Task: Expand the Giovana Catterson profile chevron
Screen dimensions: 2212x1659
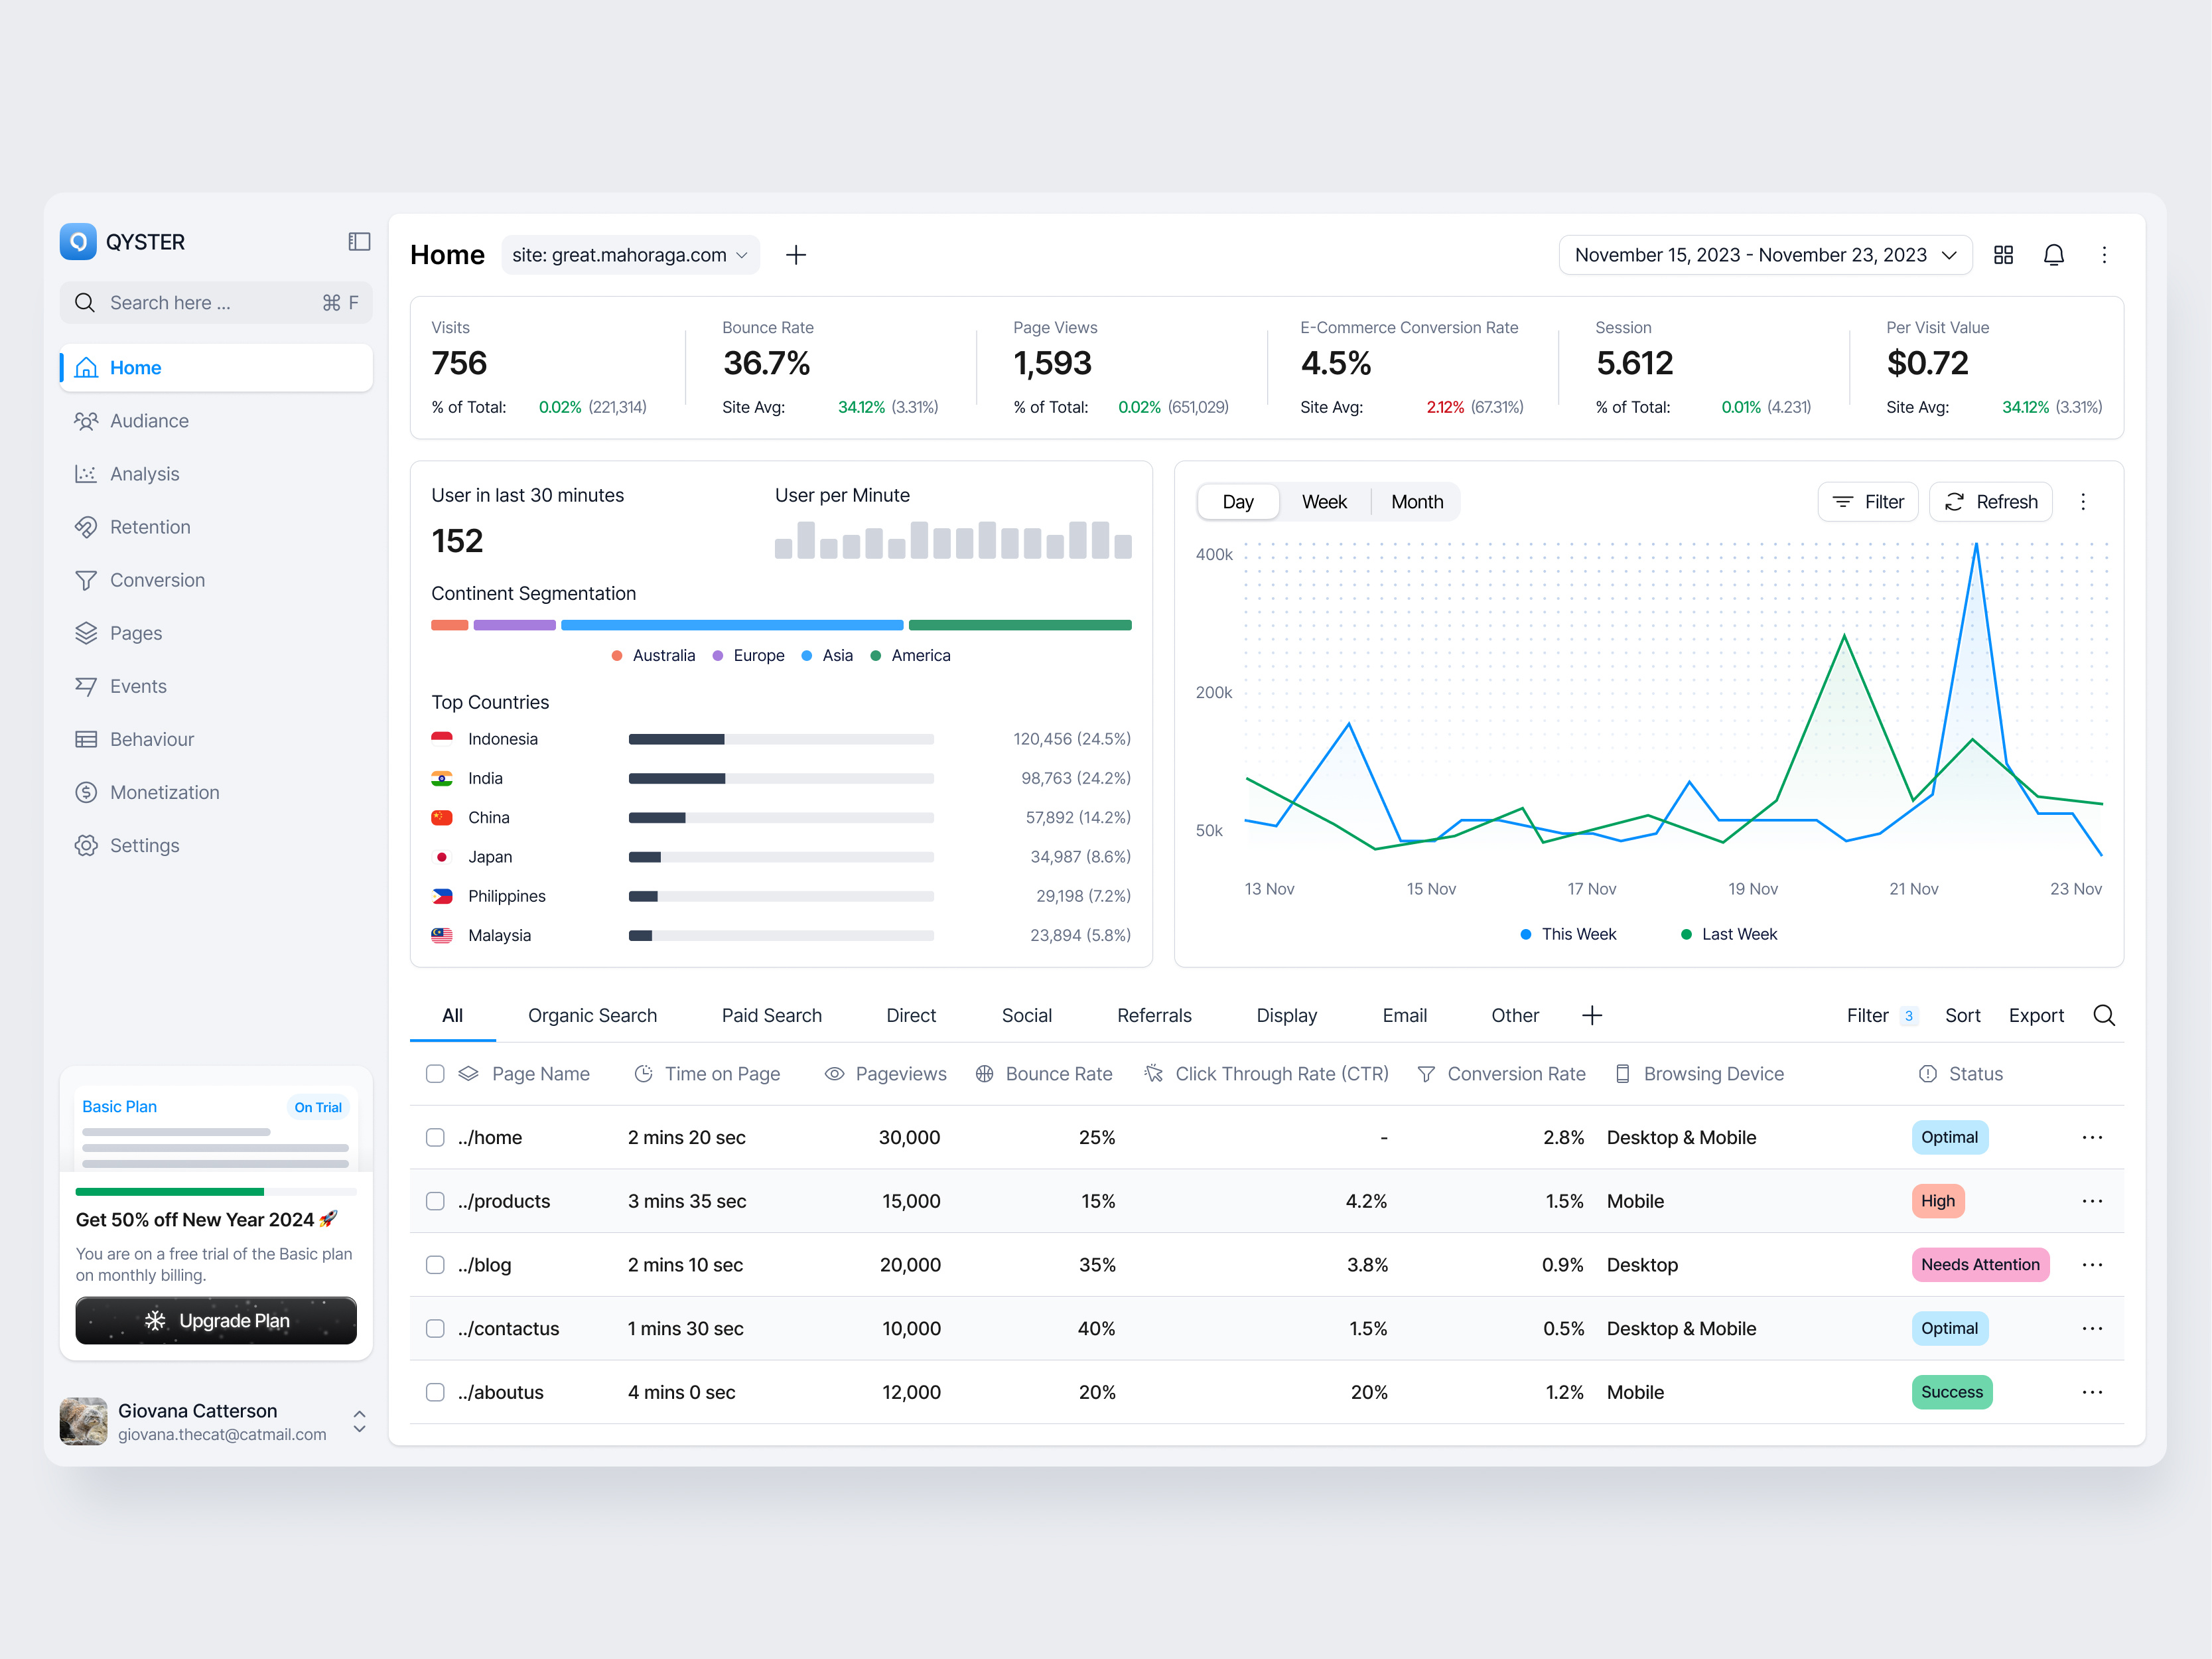Action: (359, 1421)
